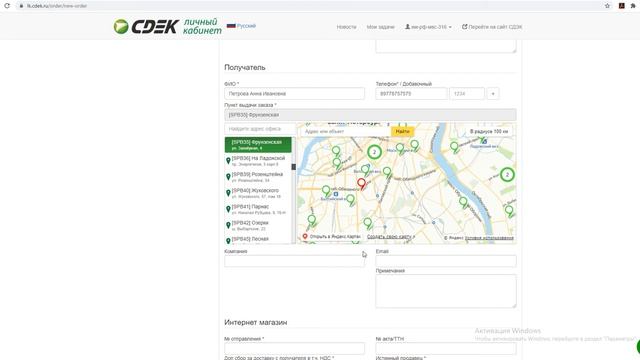Screen dimensions: 640x360
Task: Click the ФИО field with Петрова Анна Ивановна
Action: [294, 93]
